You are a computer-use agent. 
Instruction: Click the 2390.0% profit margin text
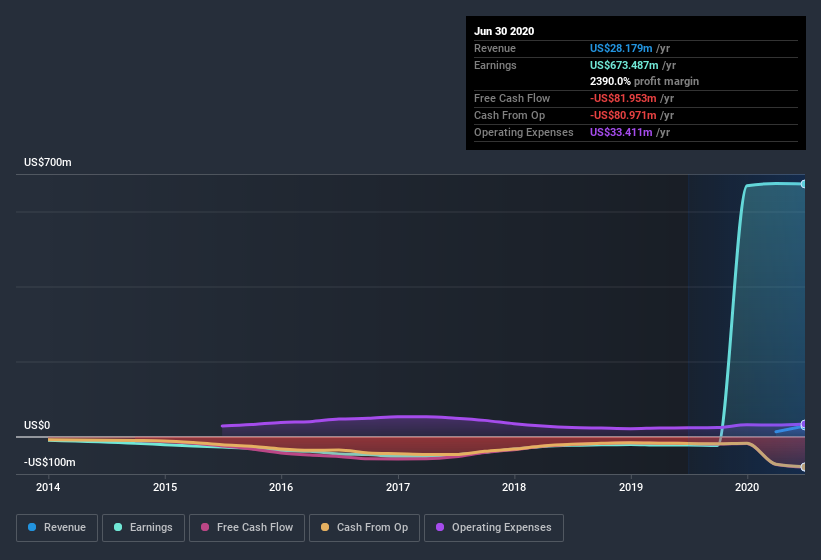pos(645,81)
